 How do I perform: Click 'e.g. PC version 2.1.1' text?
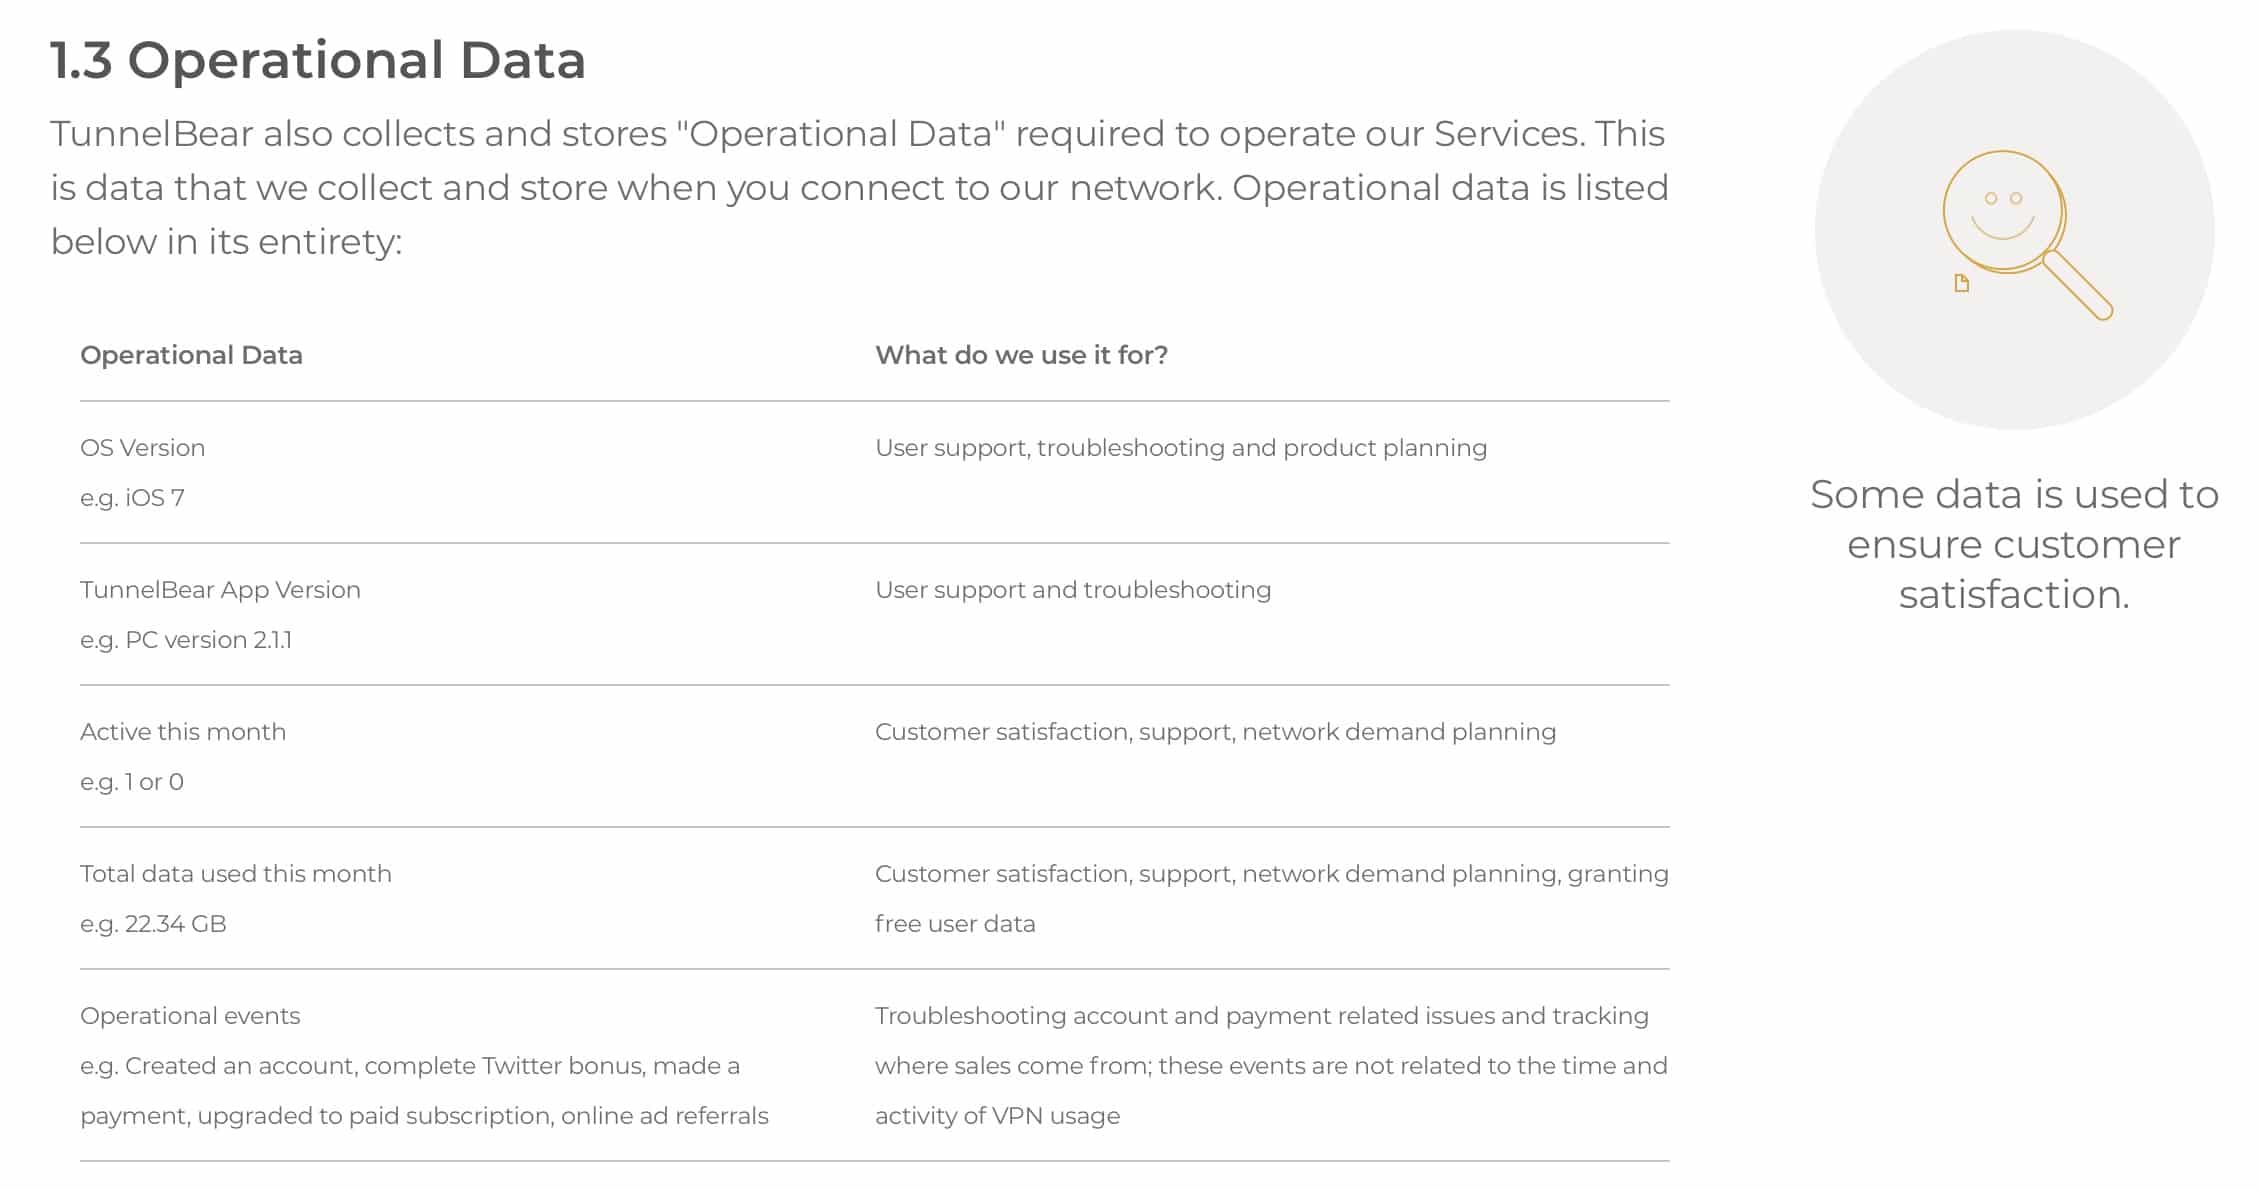coord(186,640)
